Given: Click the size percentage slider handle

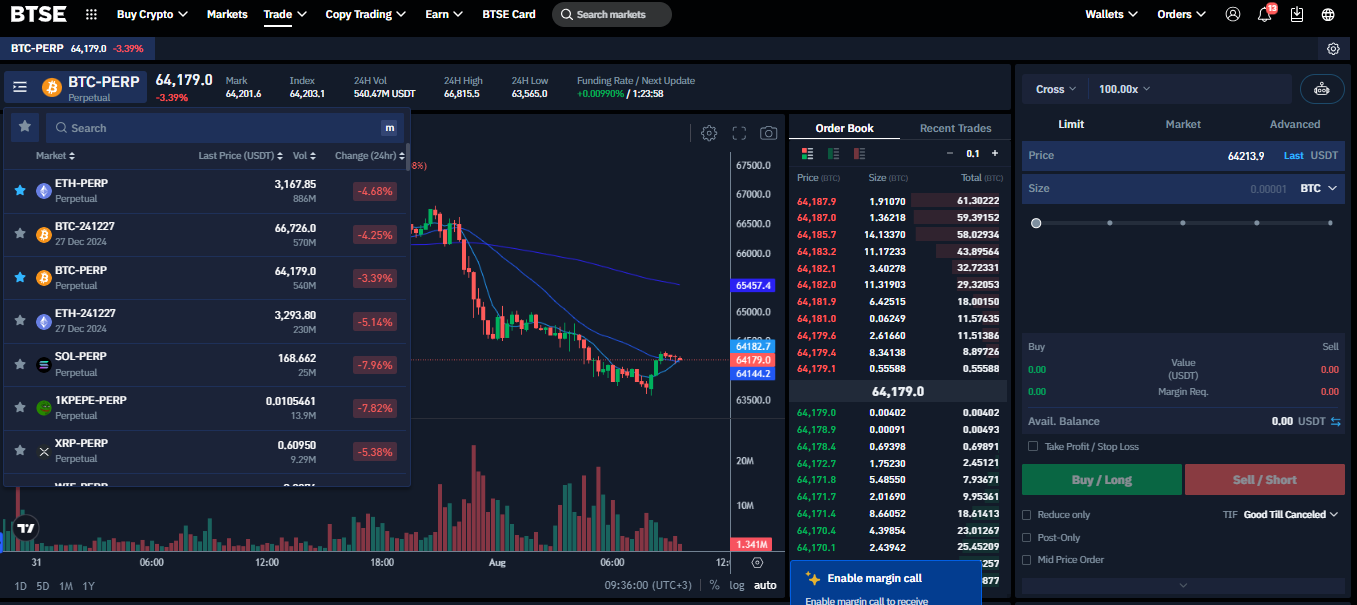Looking at the screenshot, I should pos(1036,223).
